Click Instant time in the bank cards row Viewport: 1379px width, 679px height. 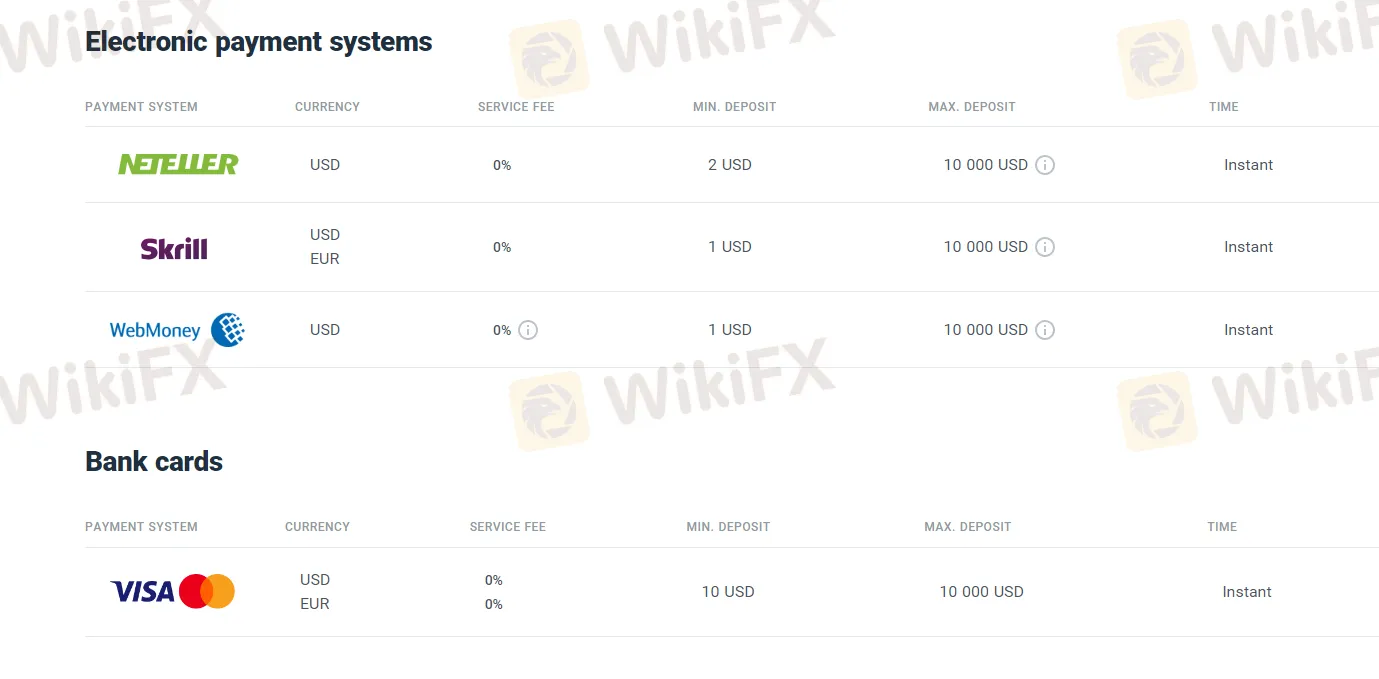point(1247,592)
